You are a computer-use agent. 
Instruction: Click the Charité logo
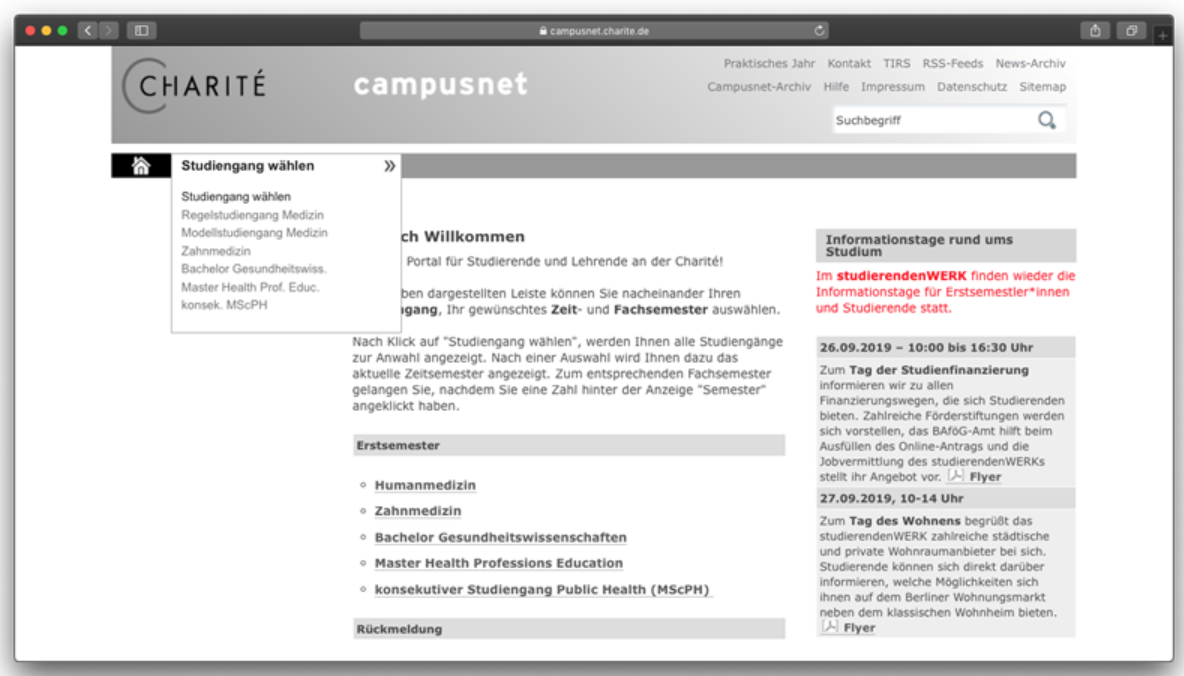click(195, 85)
